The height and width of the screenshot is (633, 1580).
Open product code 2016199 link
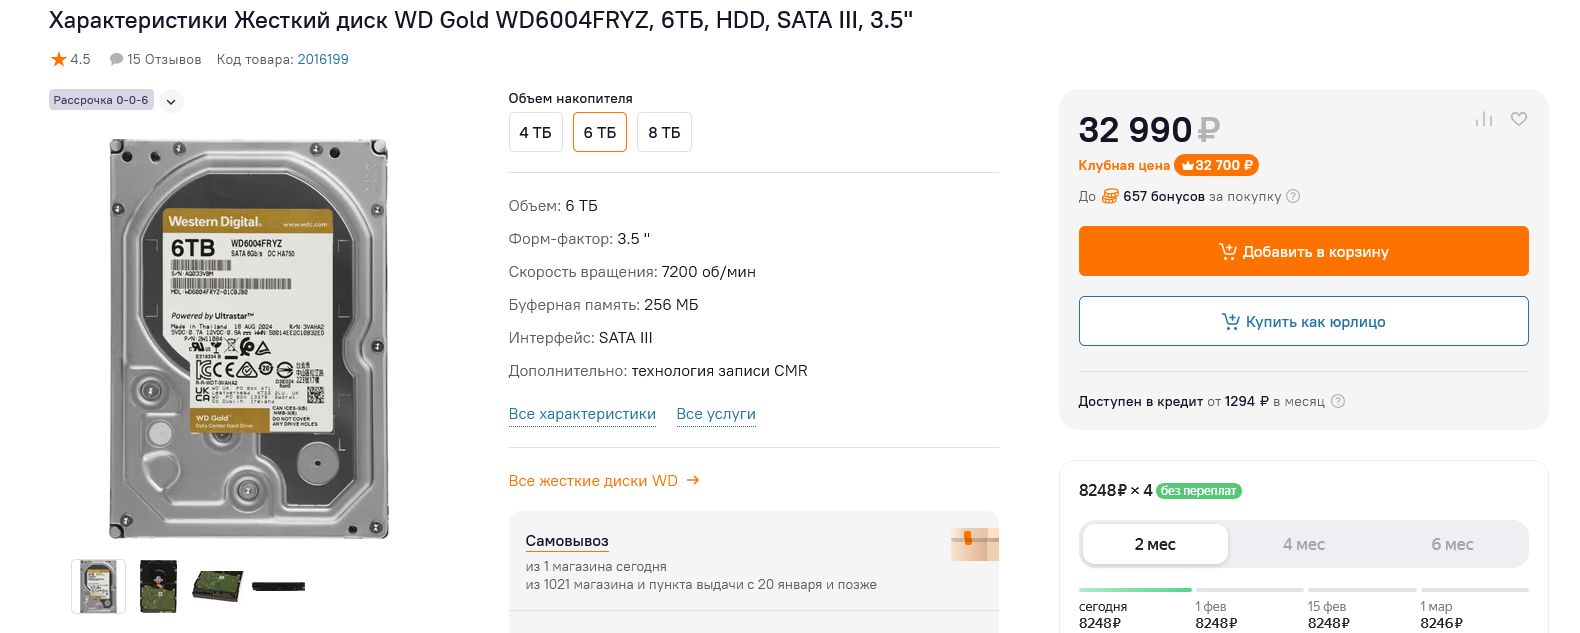click(x=323, y=59)
